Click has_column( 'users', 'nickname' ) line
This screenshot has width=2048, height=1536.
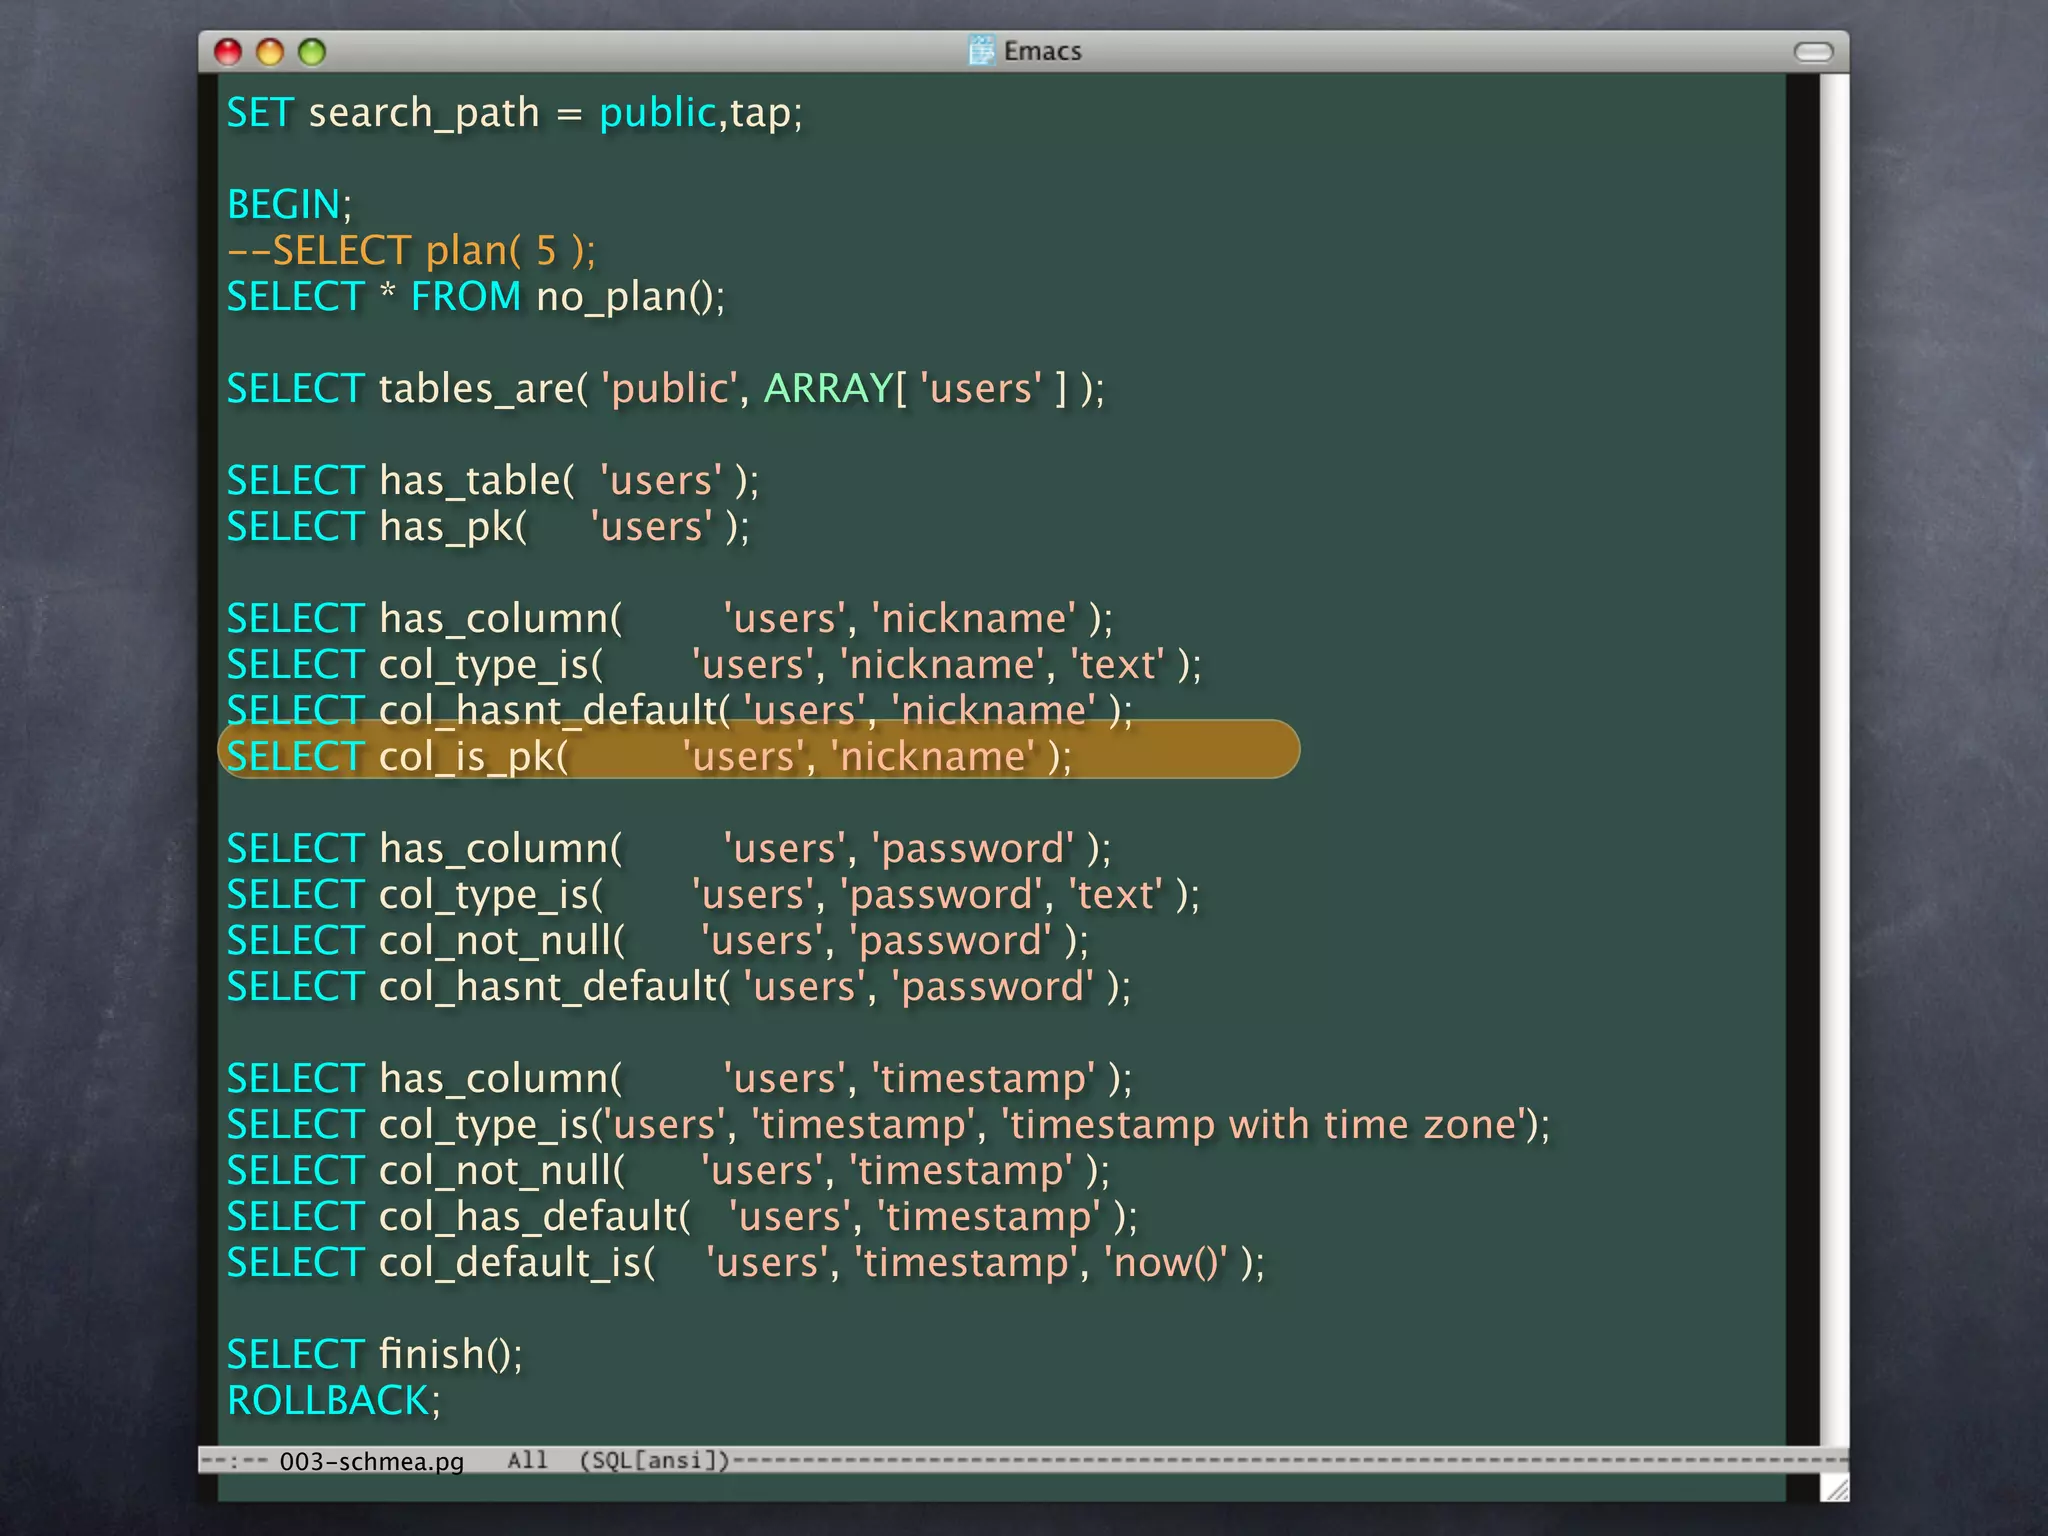coord(669,619)
